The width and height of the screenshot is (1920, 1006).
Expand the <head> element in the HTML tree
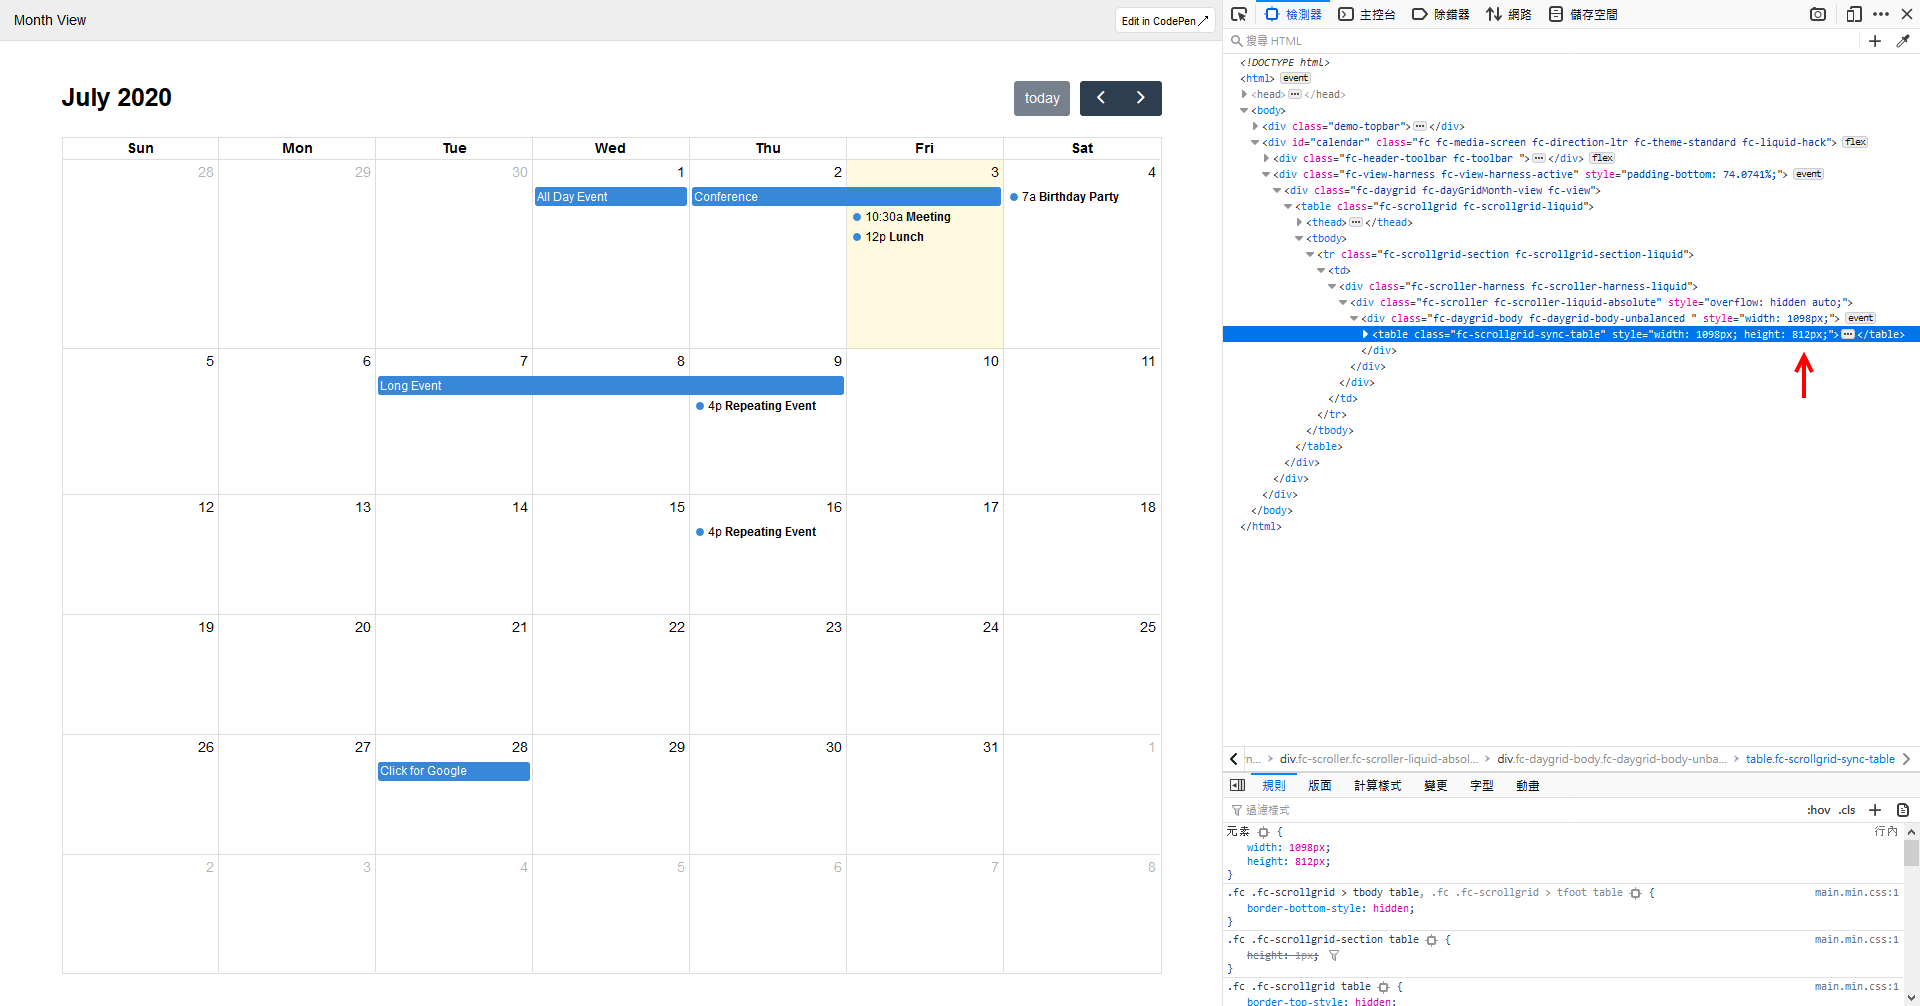pos(1245,94)
